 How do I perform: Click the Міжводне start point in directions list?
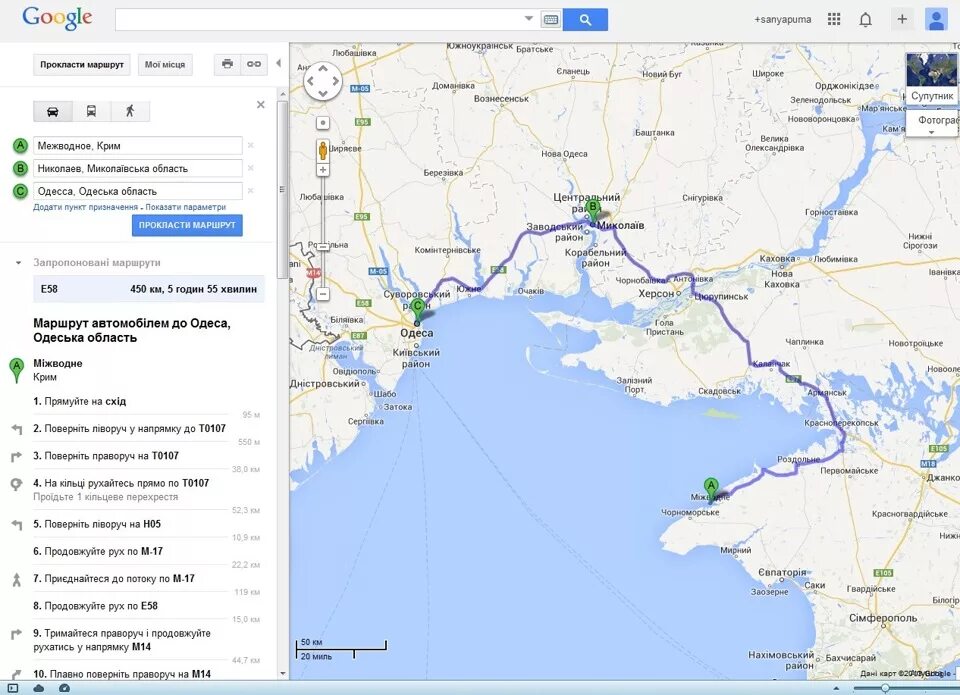(x=58, y=363)
